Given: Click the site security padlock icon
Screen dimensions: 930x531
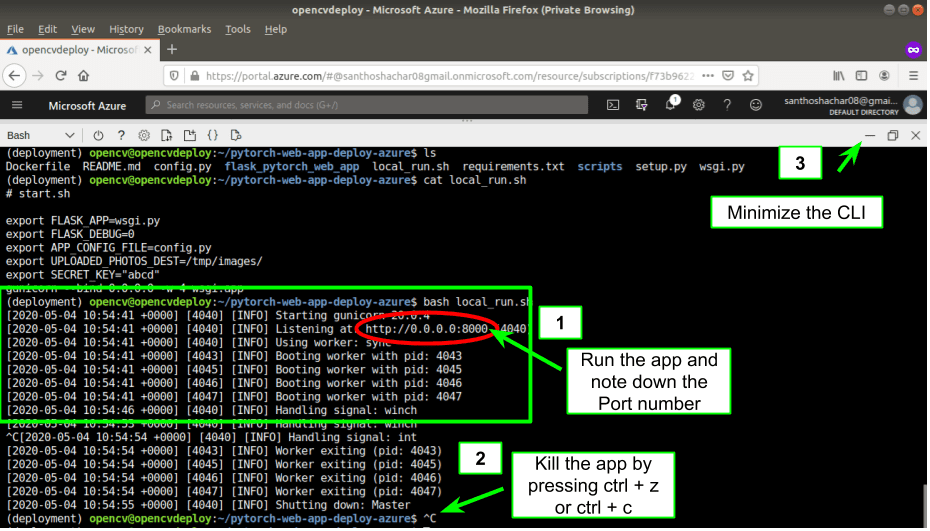Looking at the screenshot, I should pos(194,76).
